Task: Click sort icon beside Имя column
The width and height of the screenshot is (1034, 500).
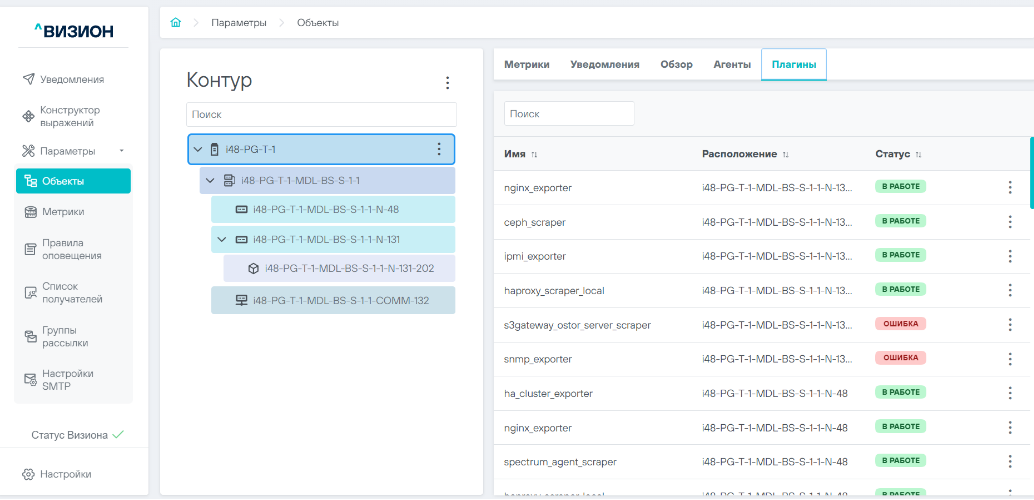Action: coord(534,155)
